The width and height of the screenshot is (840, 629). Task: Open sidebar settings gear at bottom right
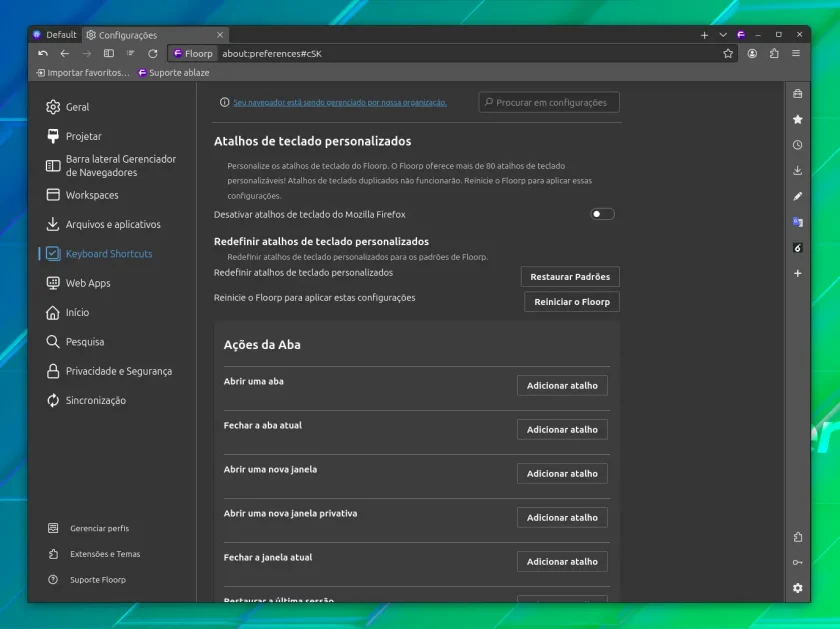click(797, 588)
